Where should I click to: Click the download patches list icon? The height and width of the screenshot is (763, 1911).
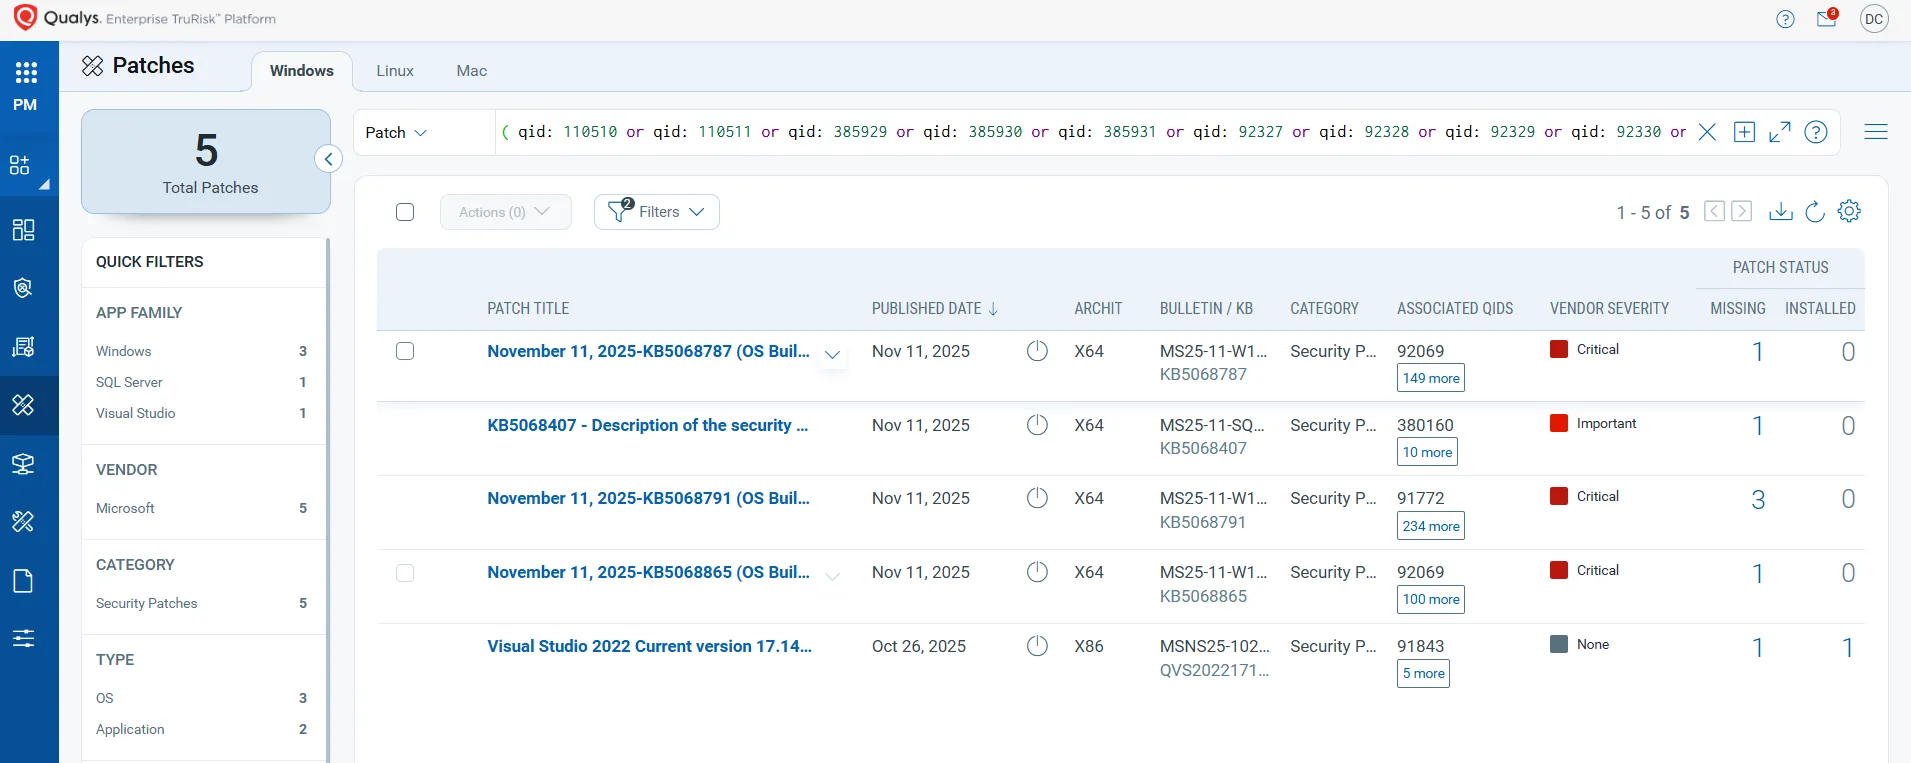click(x=1780, y=212)
